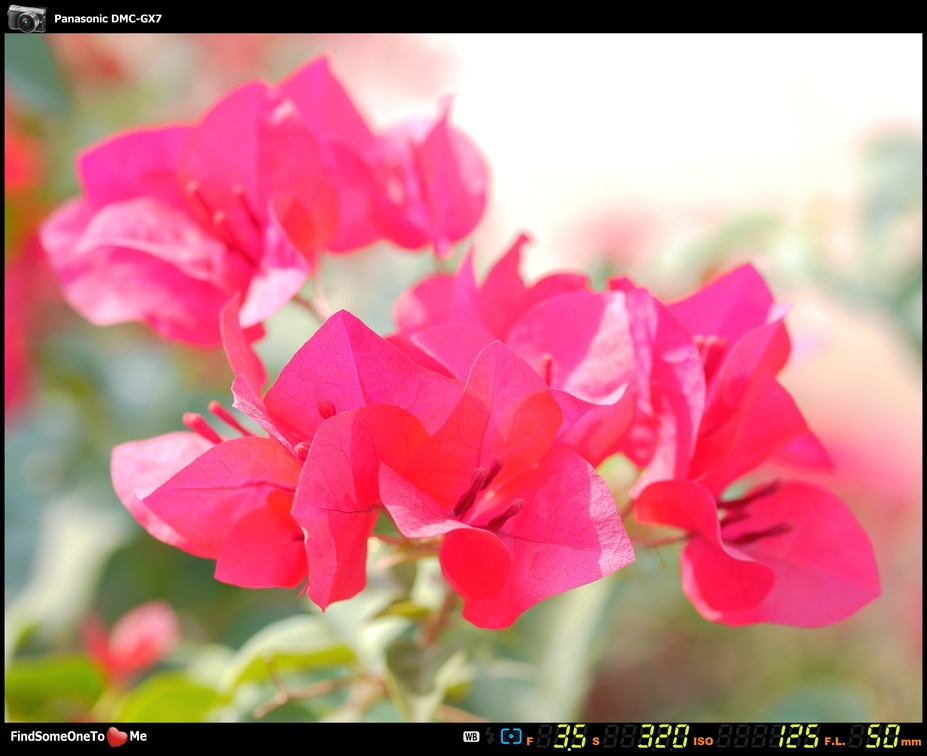Viewport: 927px width, 756px height.
Task: Select the shutter speed value '320'
Action: (x=663, y=736)
